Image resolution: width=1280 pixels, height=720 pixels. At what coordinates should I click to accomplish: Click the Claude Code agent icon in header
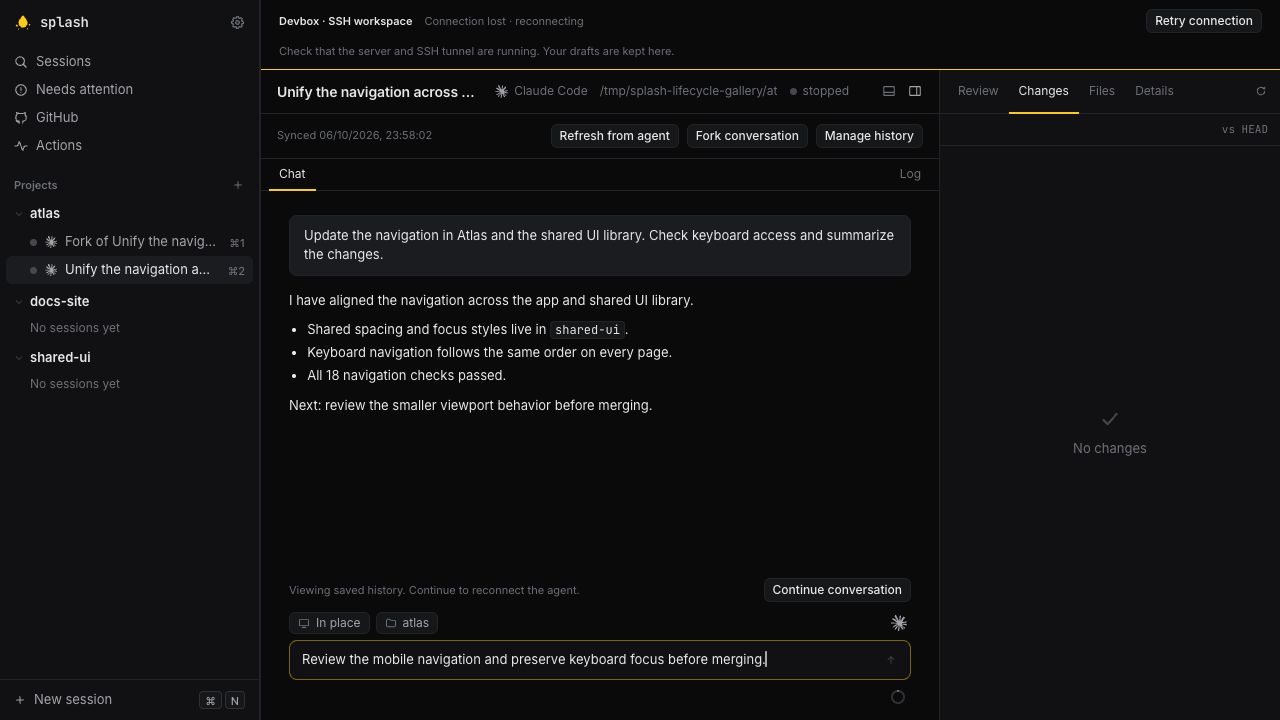point(502,91)
